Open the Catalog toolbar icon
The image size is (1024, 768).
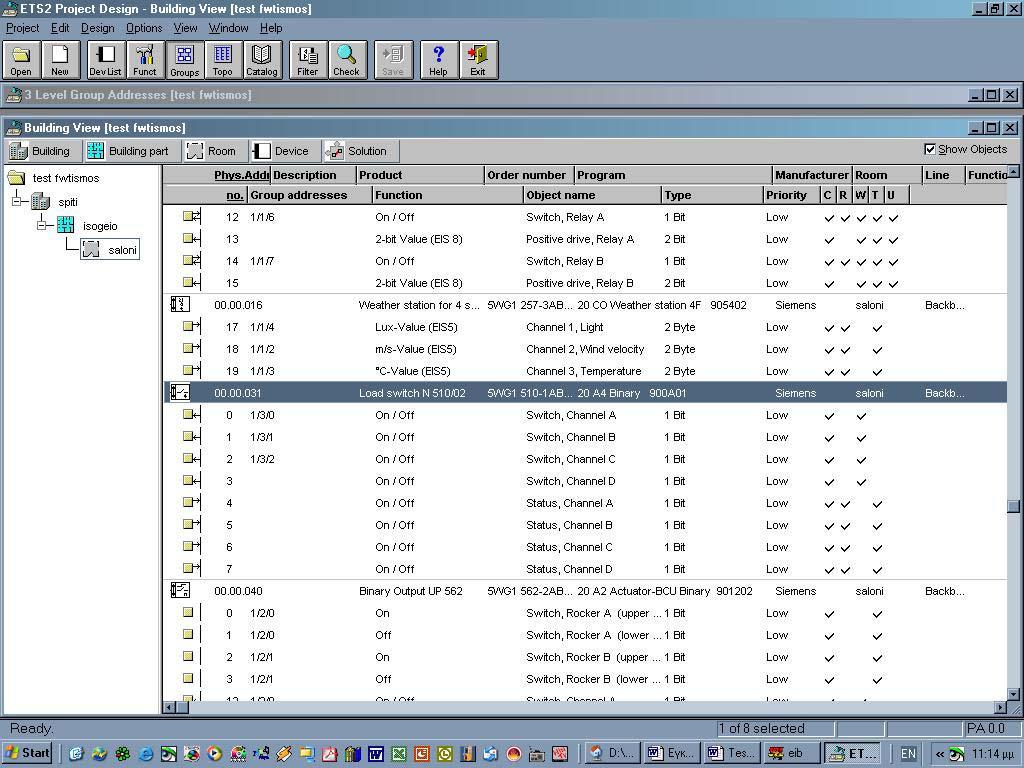262,60
